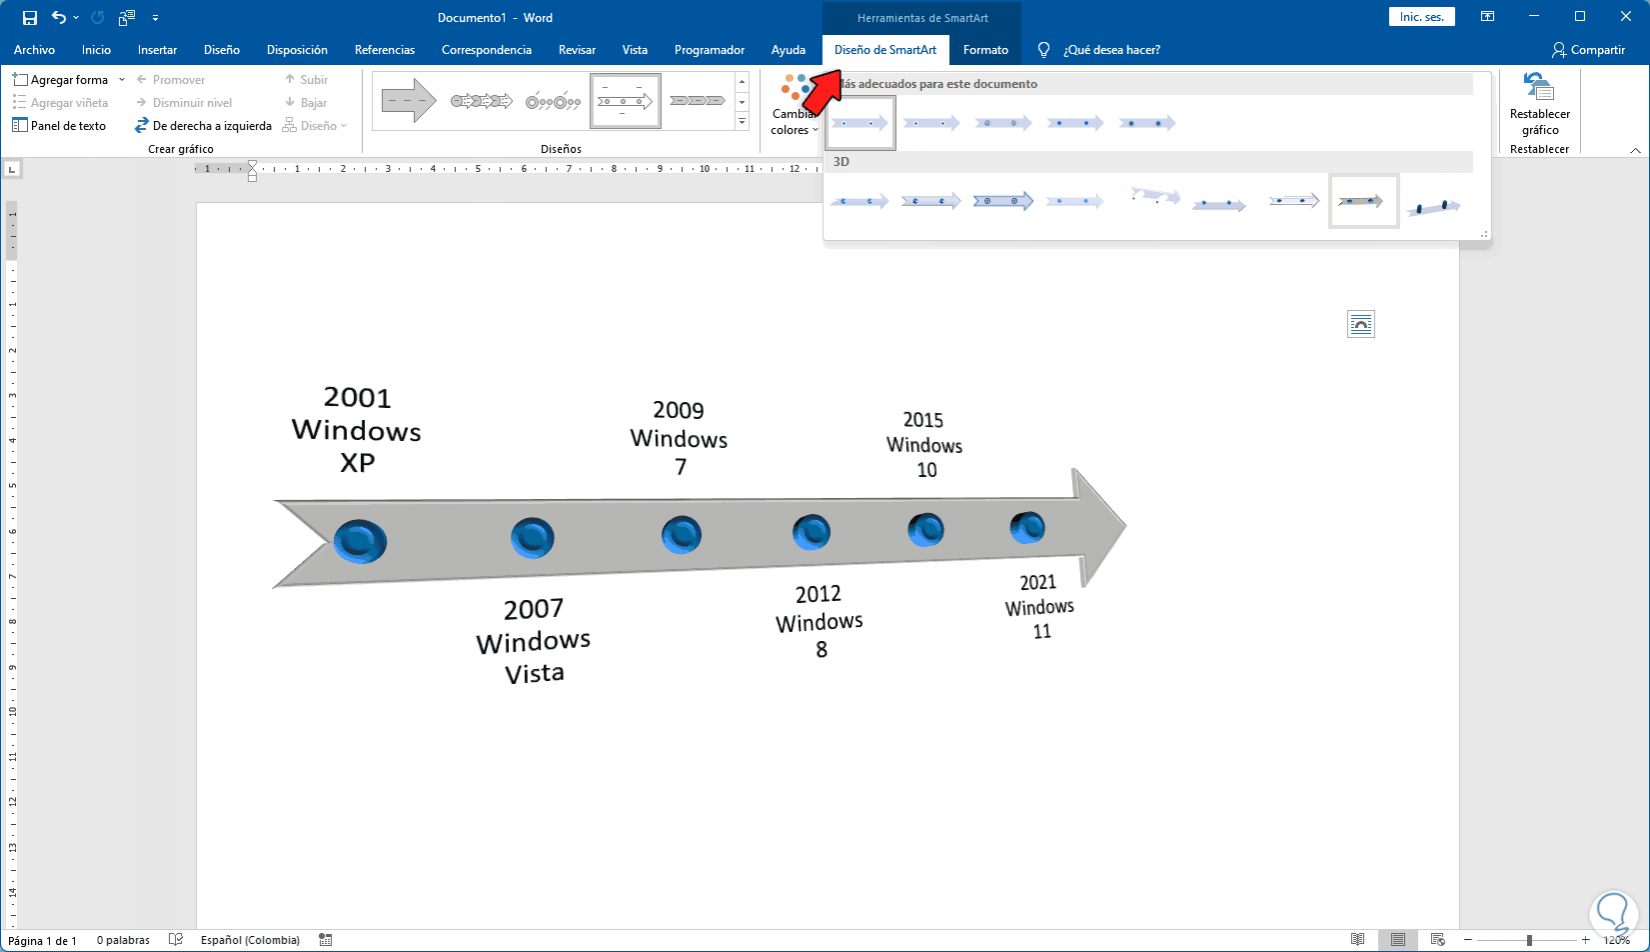
Task: Select the continuous arrow process layout
Action: pyautogui.click(x=482, y=101)
